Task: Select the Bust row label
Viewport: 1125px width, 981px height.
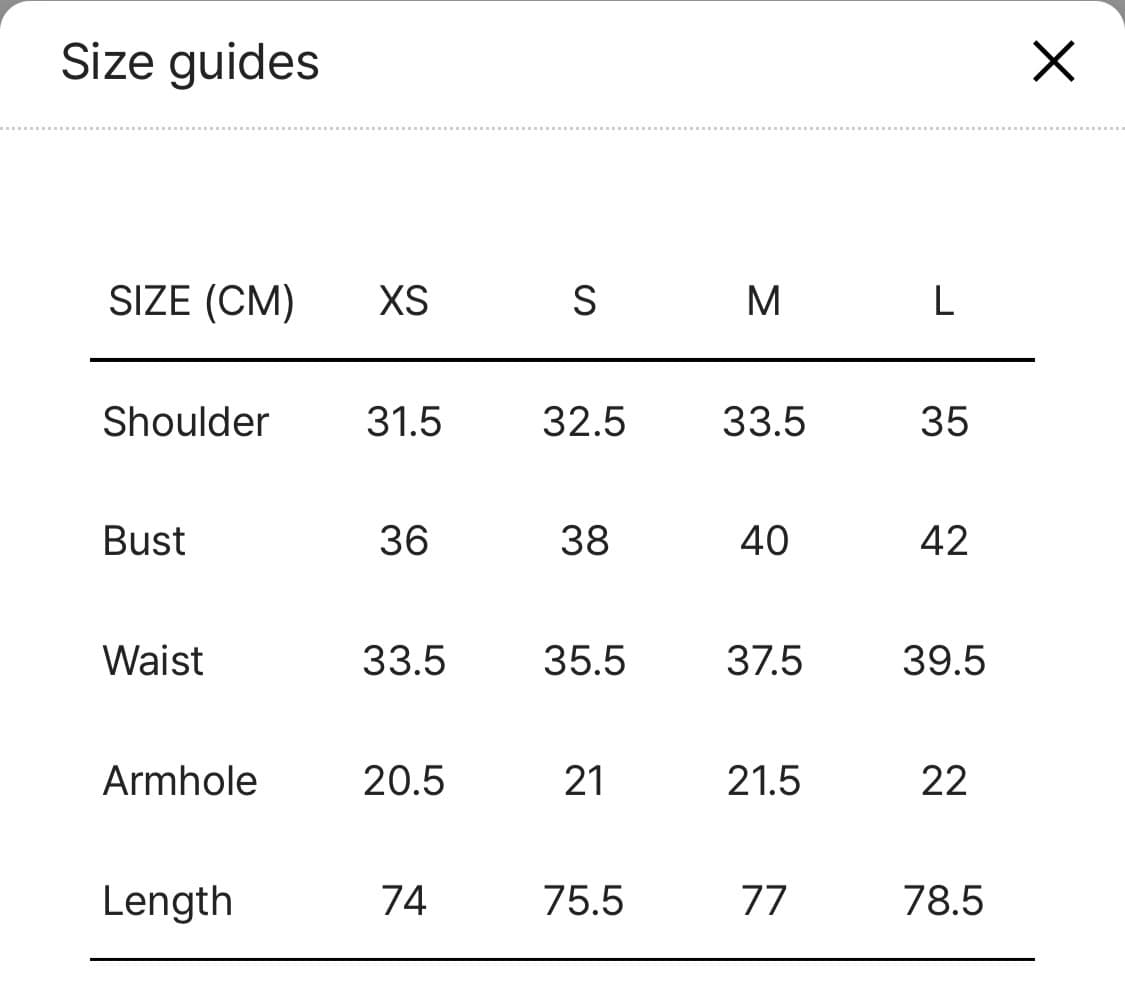Action: tap(144, 541)
